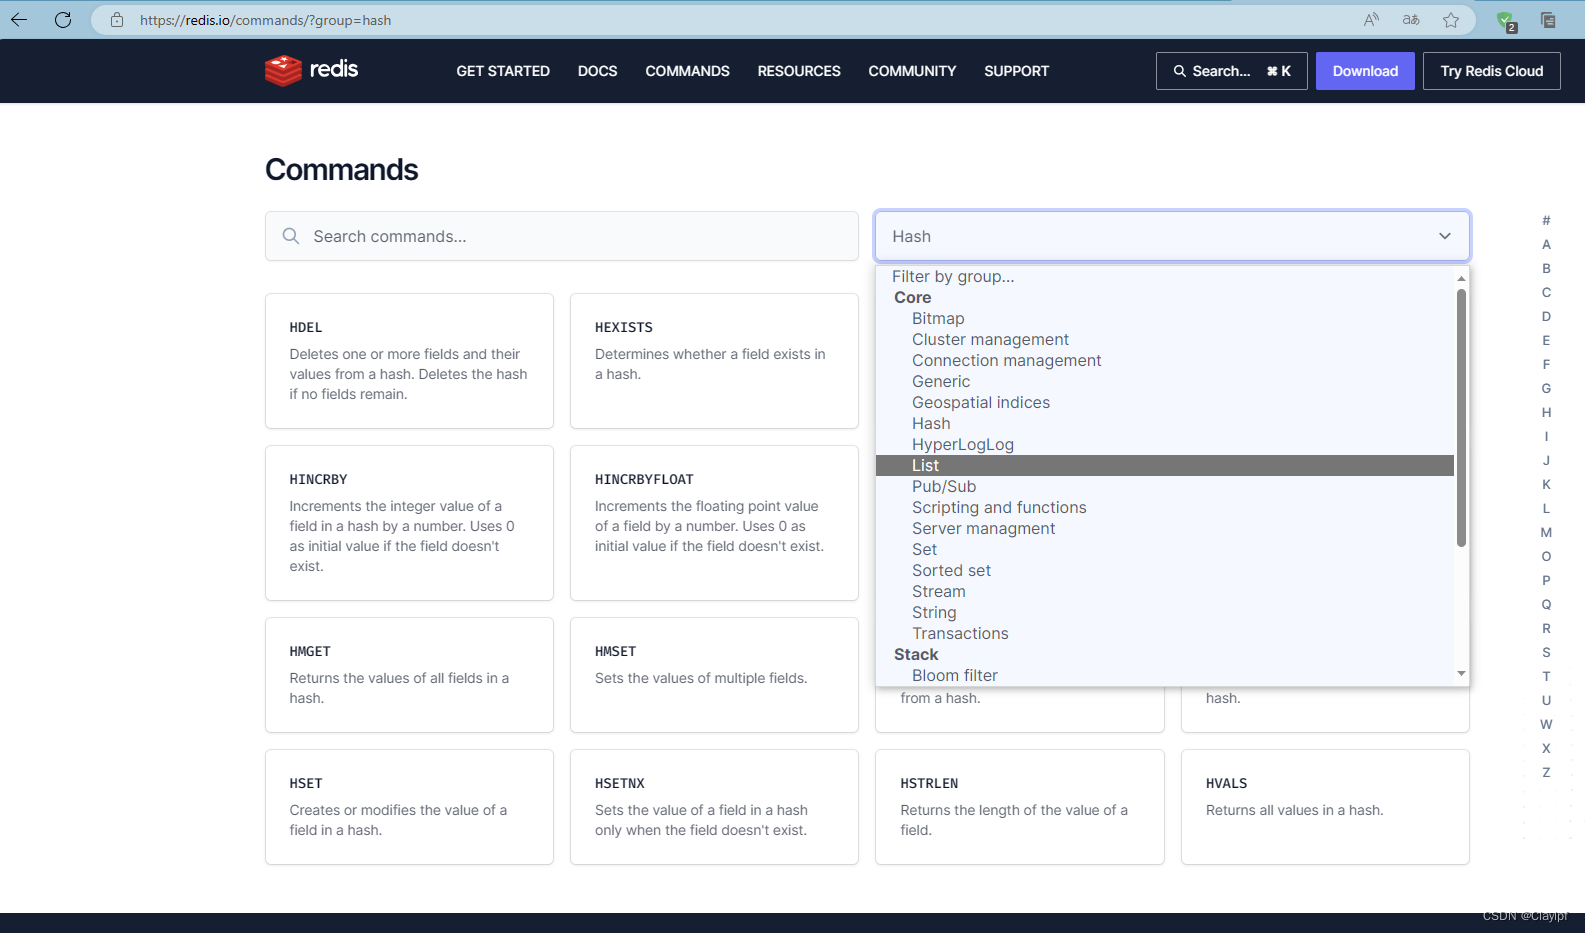
Task: Jump to letter M in alphabet index
Action: coord(1546,532)
